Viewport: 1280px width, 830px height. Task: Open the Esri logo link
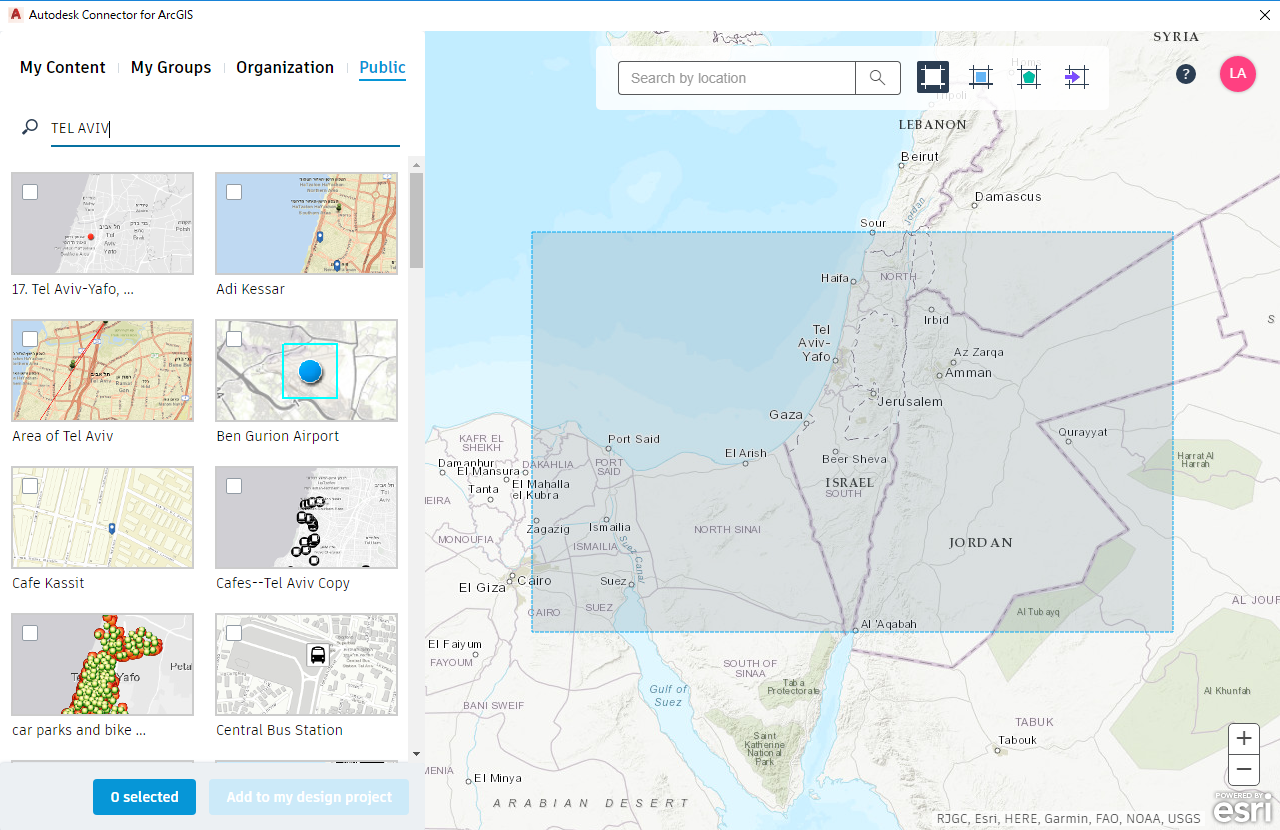(x=1241, y=807)
